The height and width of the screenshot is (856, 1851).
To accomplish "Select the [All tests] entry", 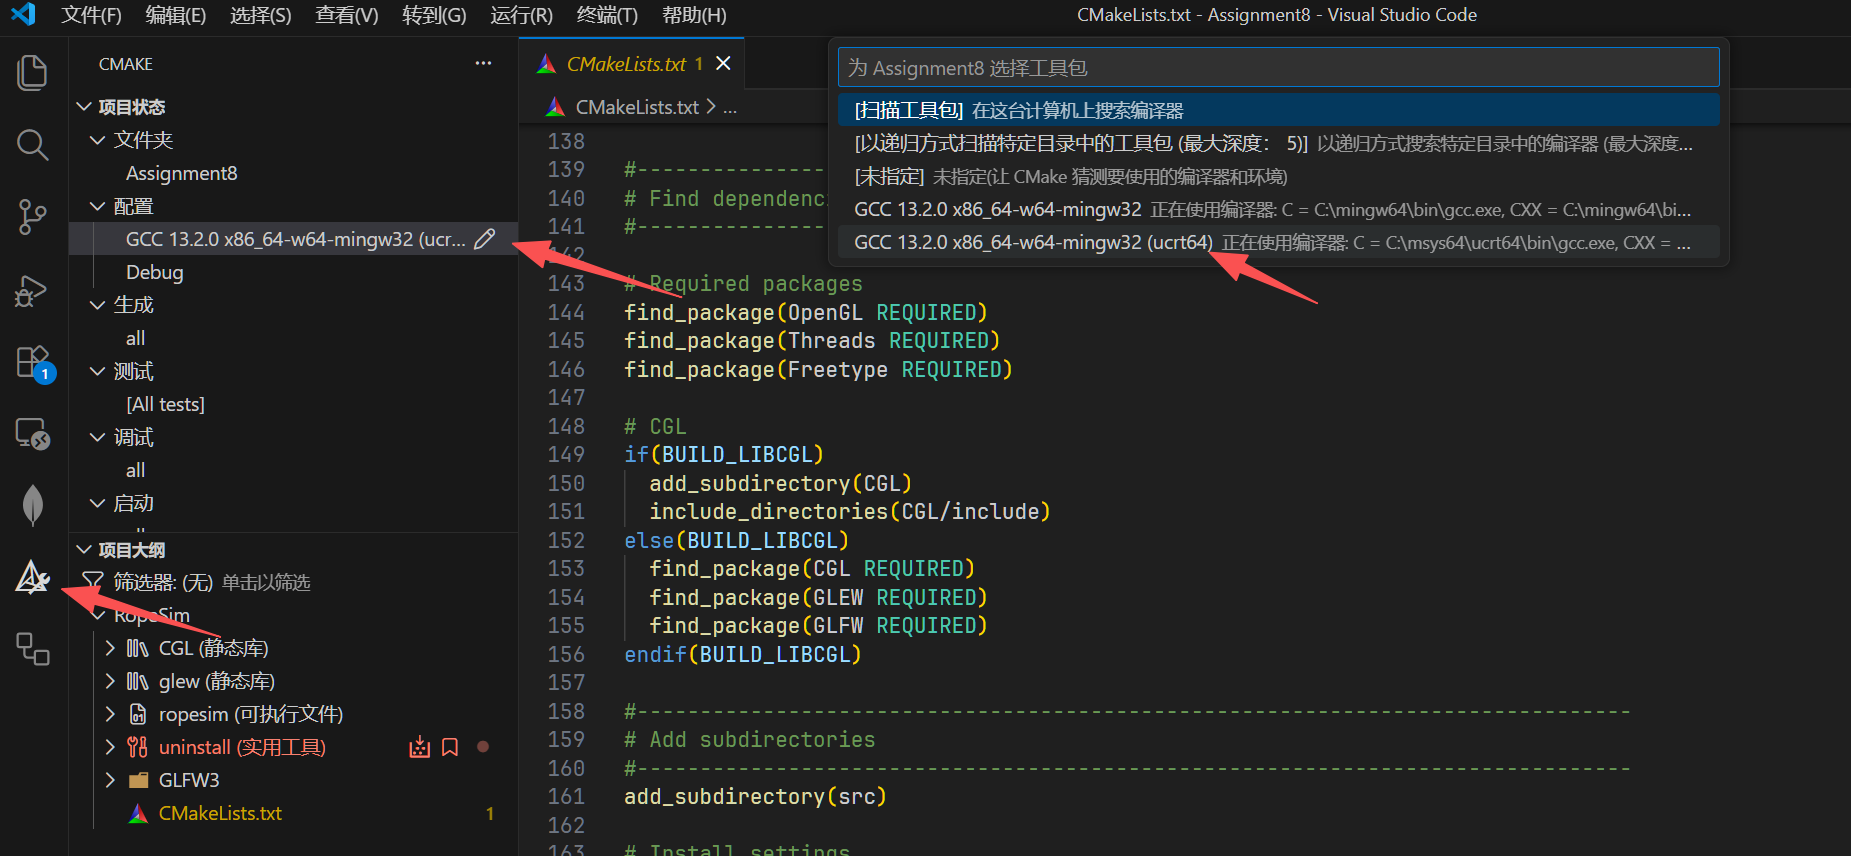I will point(165,404).
